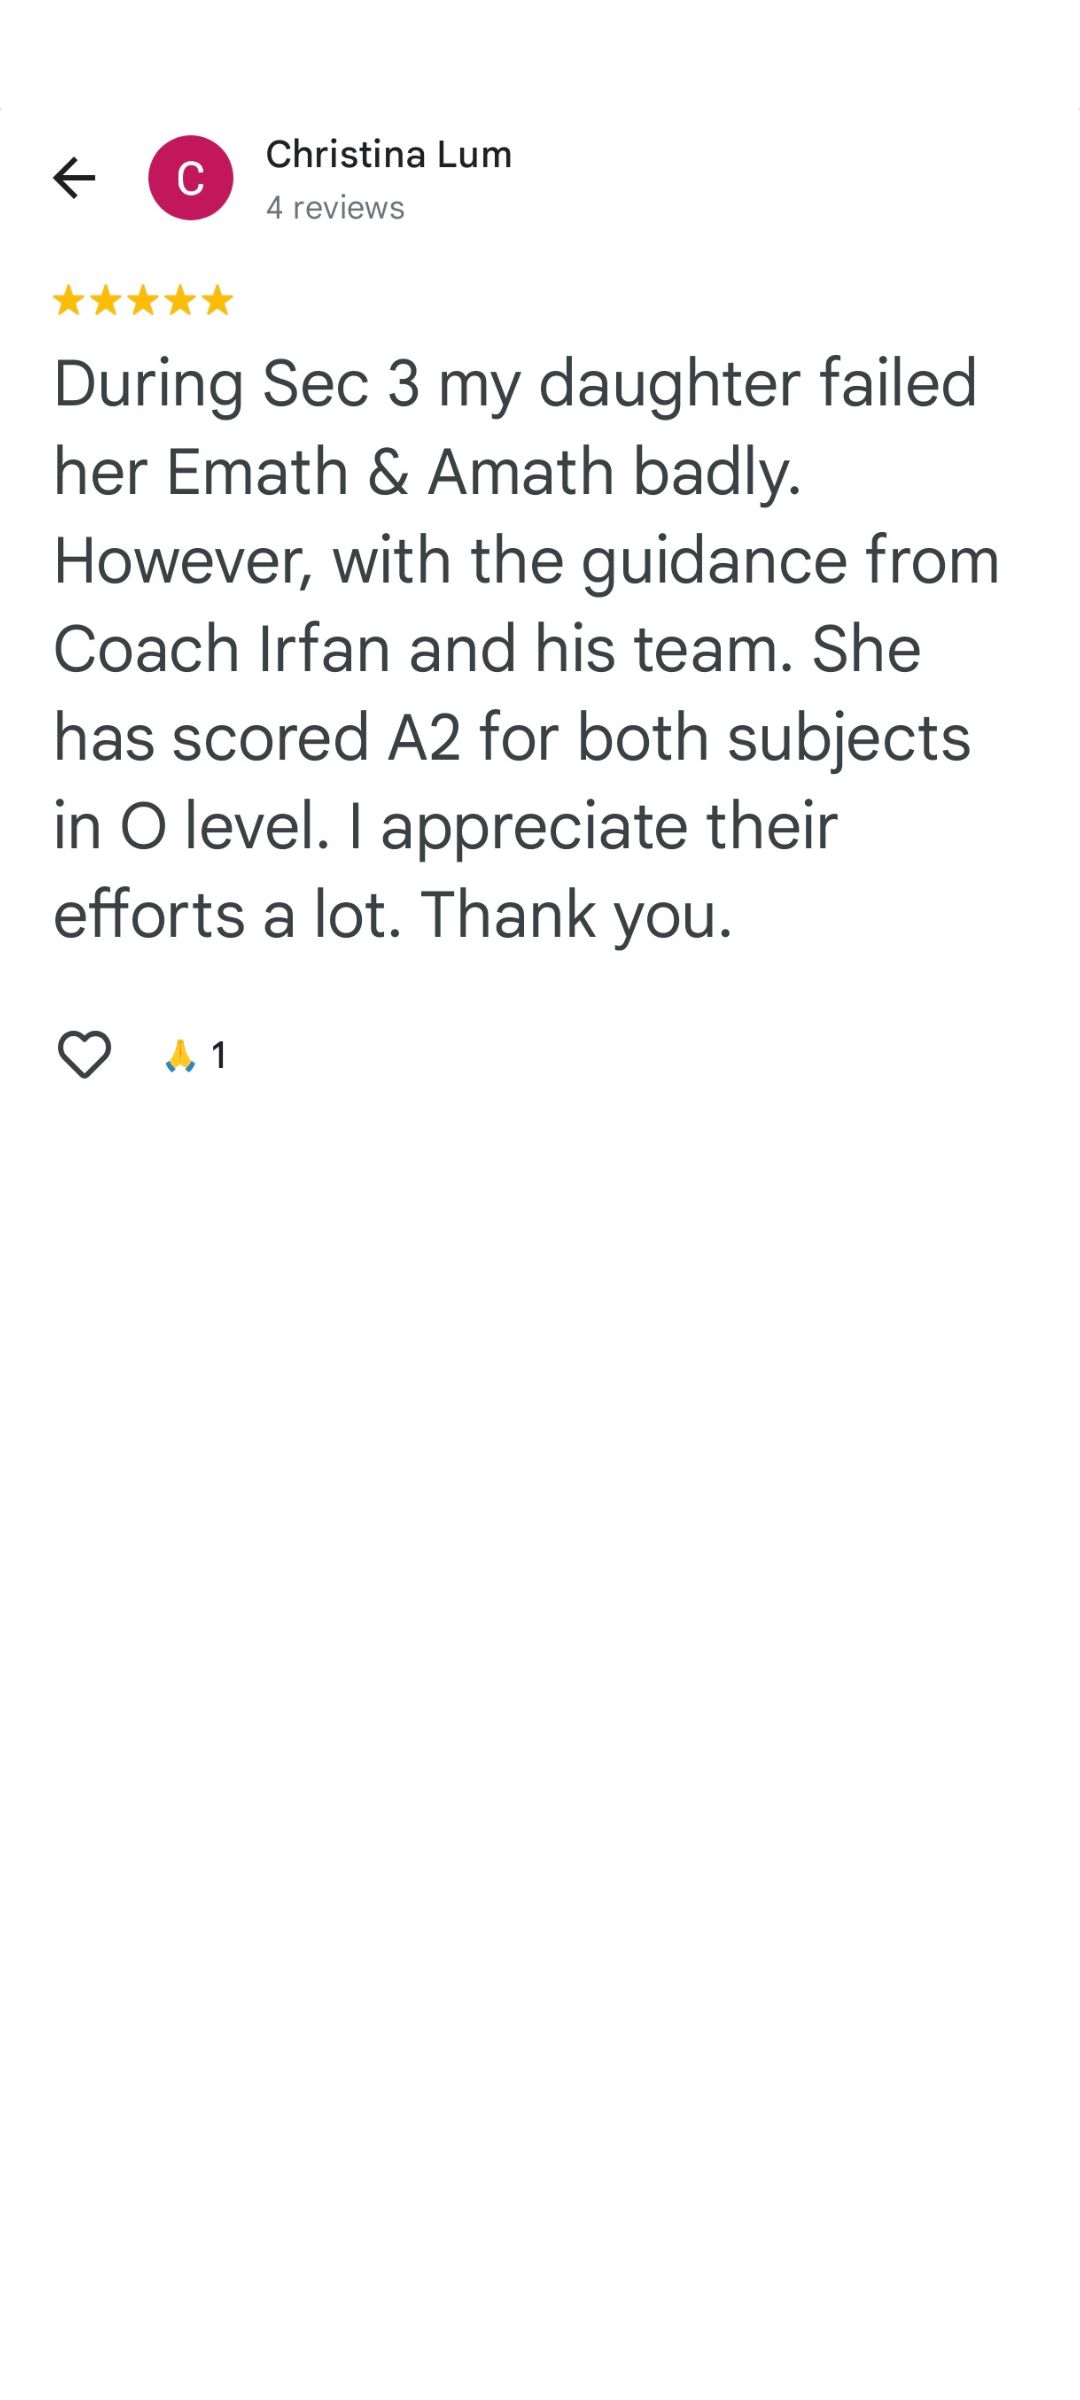This screenshot has height=2400, width=1080.
Task: Click the word "However" in the review
Action: click(183, 561)
